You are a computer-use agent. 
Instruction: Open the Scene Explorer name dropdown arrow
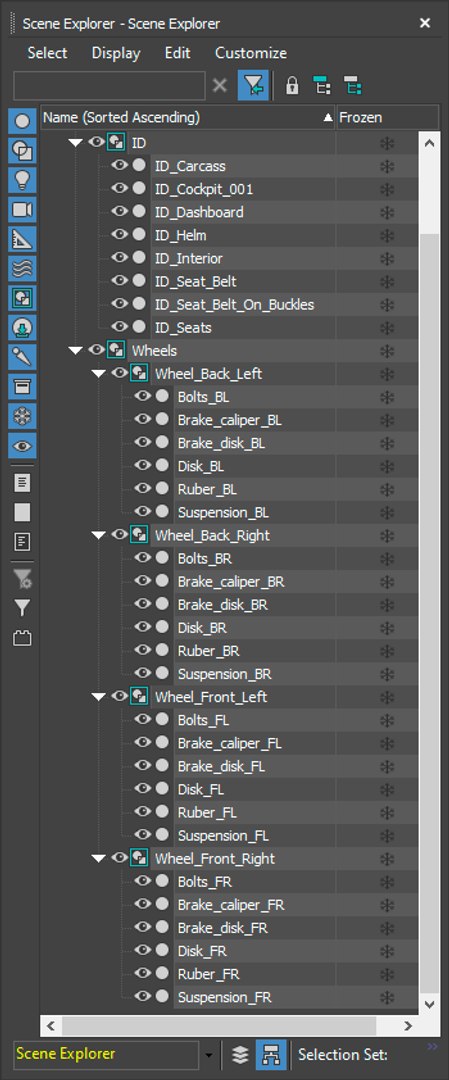point(209,1055)
